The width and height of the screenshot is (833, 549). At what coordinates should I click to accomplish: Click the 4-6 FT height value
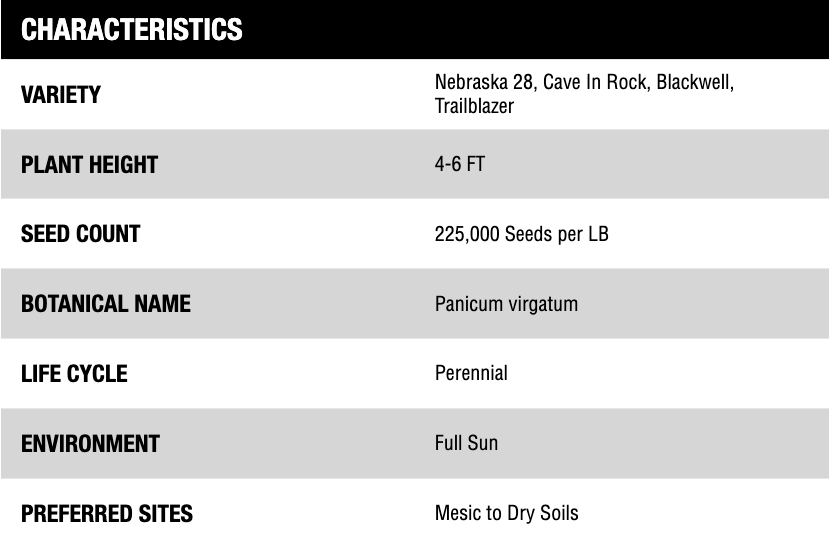coord(459,164)
